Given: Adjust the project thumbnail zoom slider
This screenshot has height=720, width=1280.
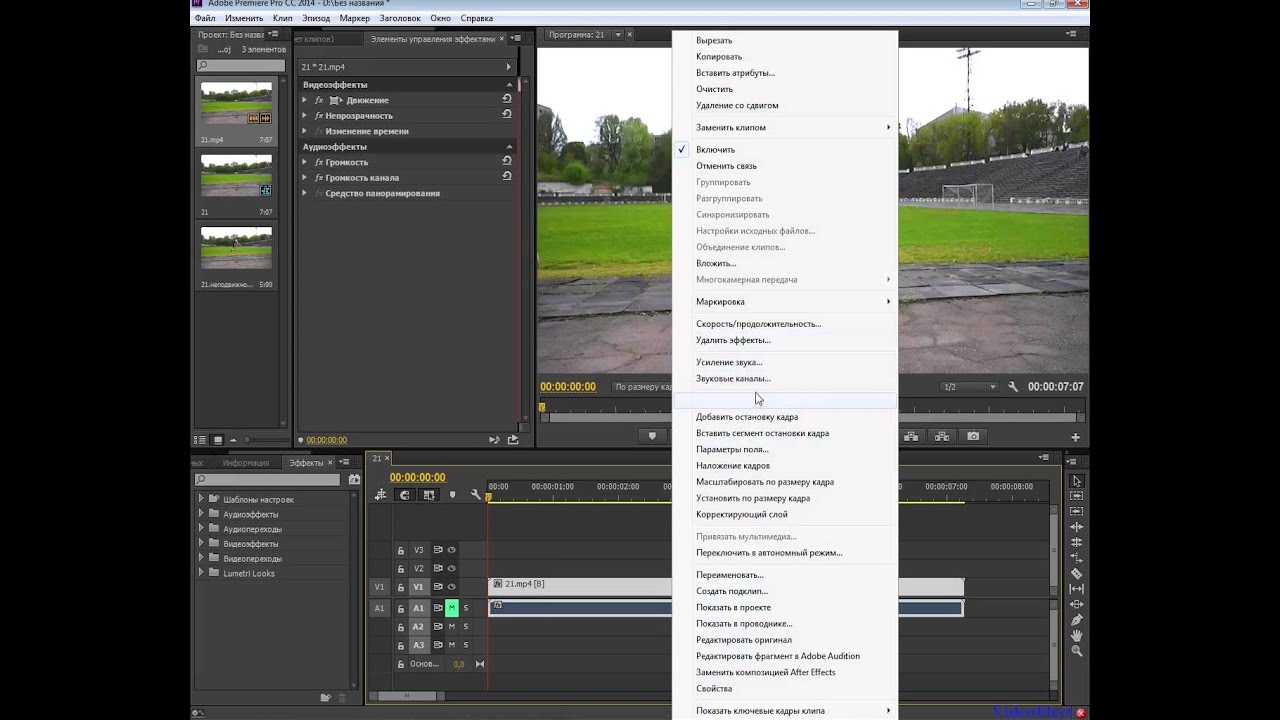Looking at the screenshot, I should [249, 440].
